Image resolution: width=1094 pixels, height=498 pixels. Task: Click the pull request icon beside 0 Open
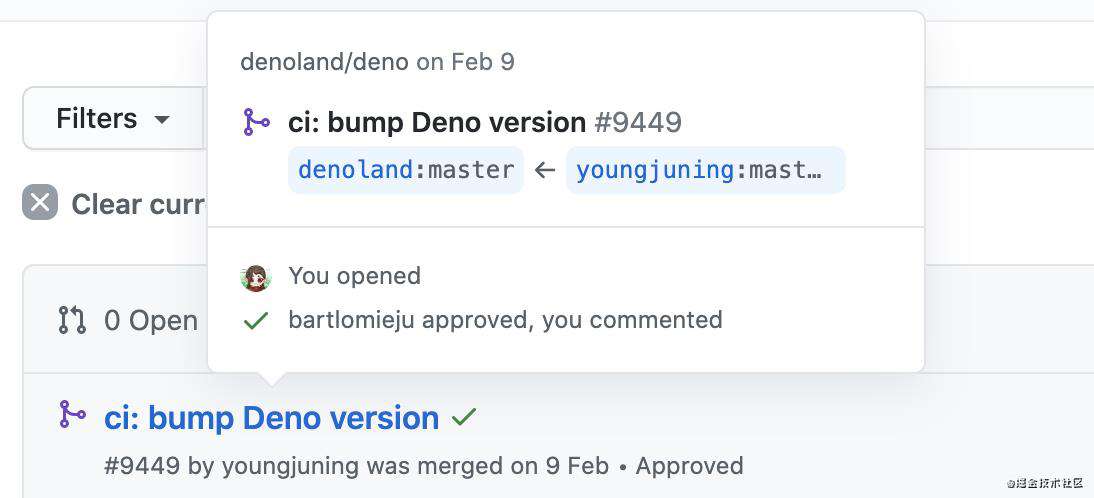(x=72, y=320)
